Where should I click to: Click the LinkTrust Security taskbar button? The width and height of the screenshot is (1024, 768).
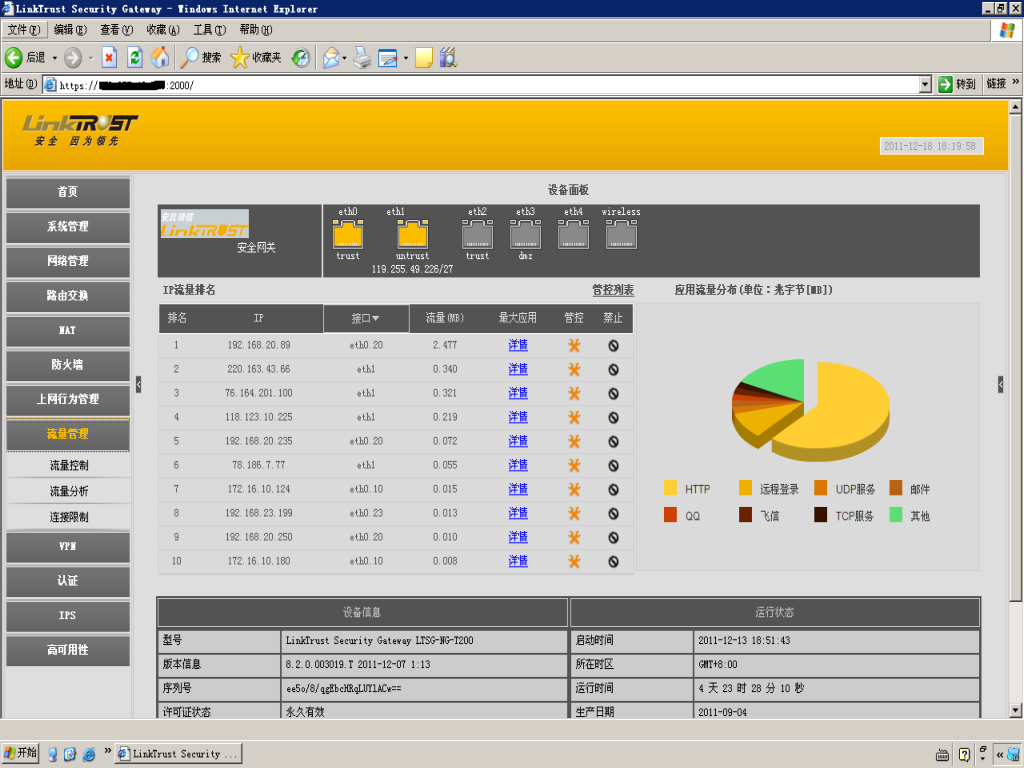179,754
